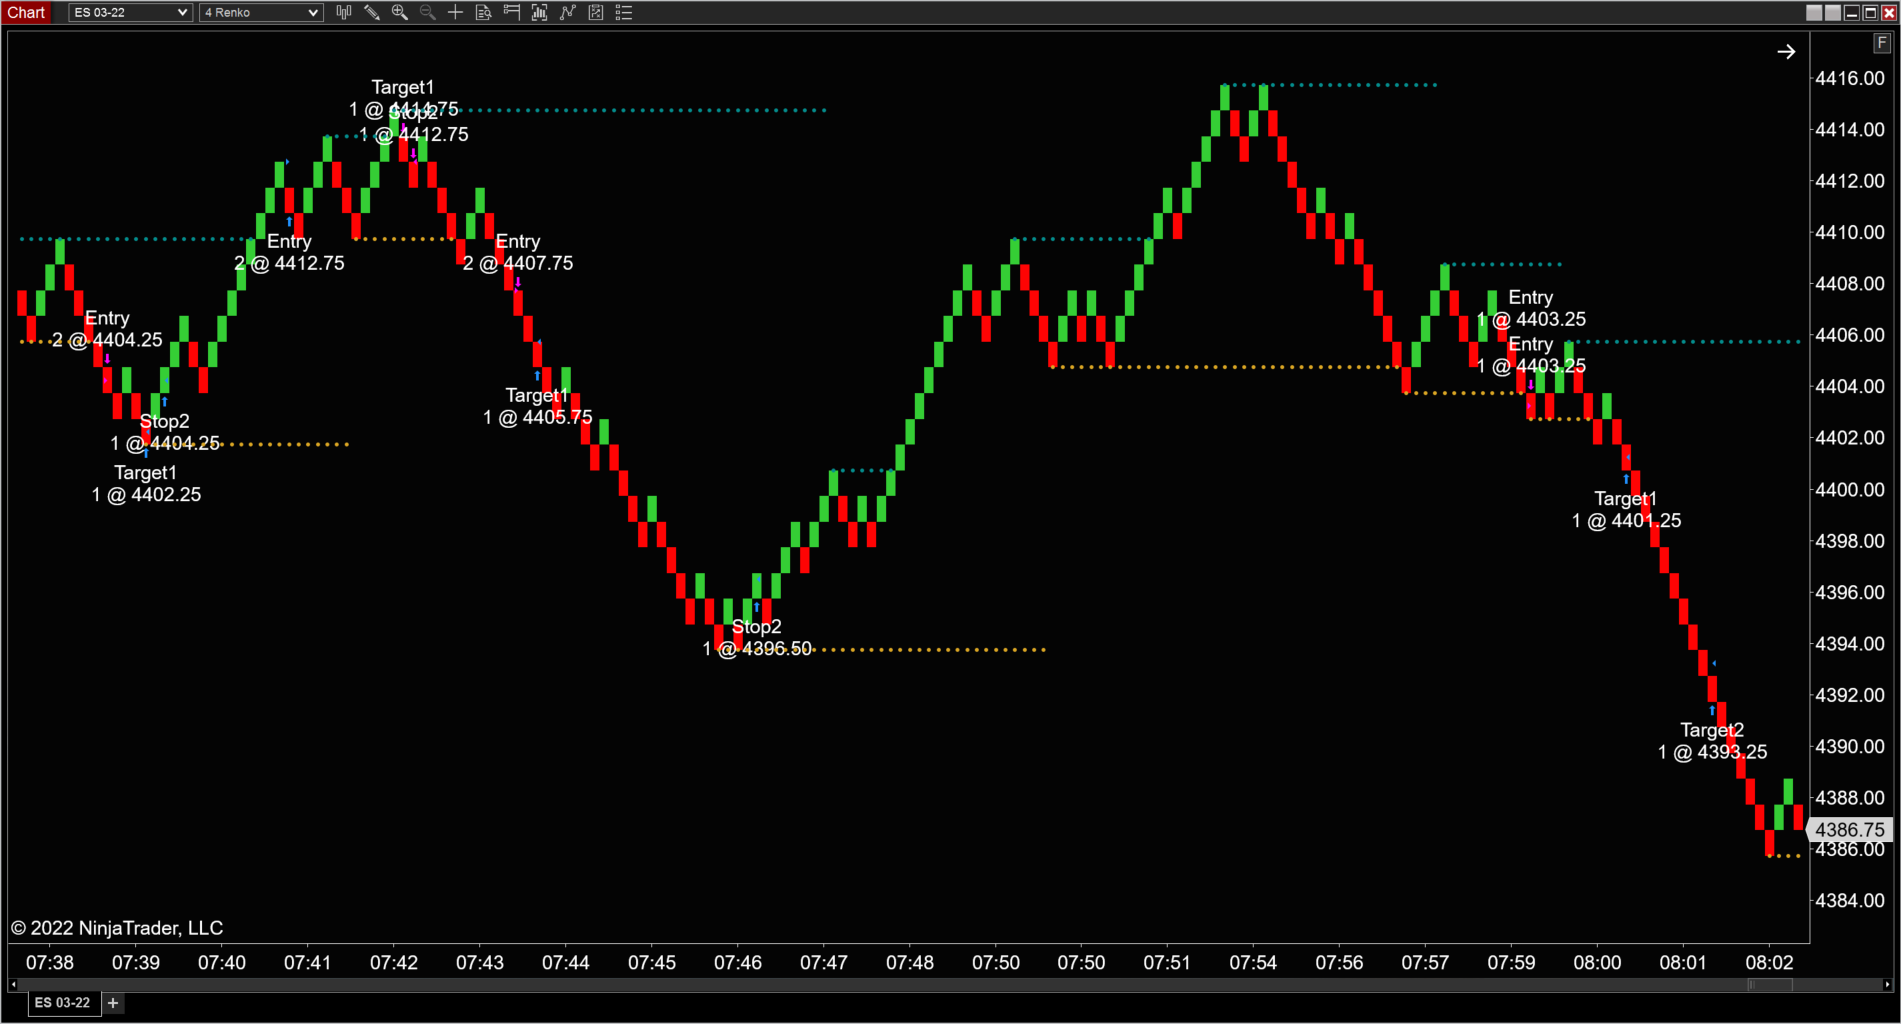This screenshot has height=1024, width=1901.
Task: Select the ES 03-22 chart tab
Action: pos(63,1002)
